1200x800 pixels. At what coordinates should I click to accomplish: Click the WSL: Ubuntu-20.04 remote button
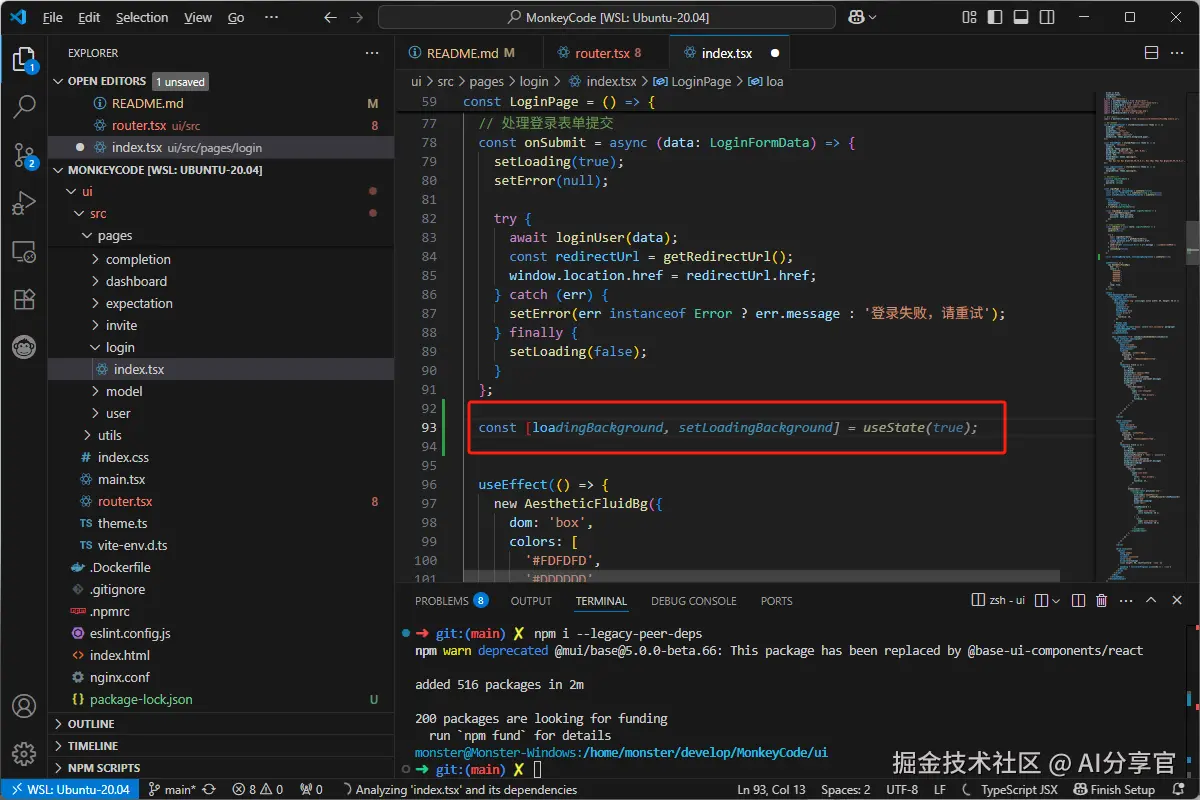click(68, 789)
